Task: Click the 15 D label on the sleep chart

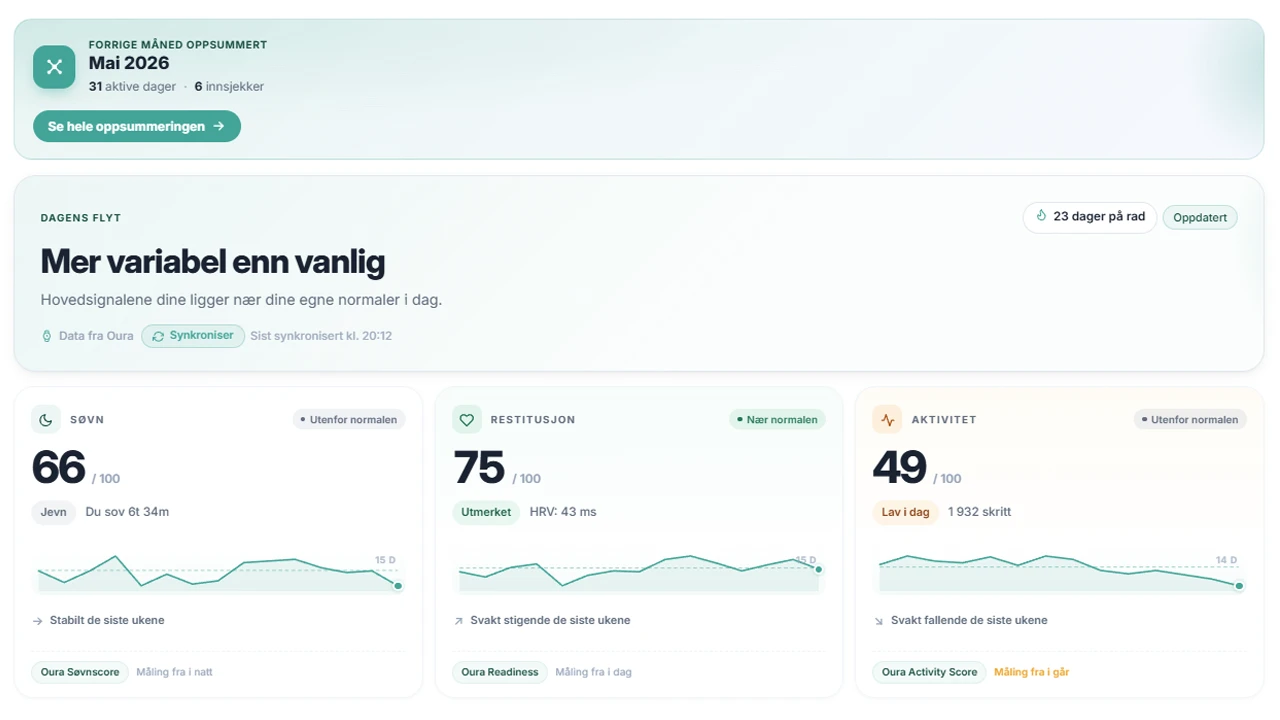Action: [x=385, y=560]
